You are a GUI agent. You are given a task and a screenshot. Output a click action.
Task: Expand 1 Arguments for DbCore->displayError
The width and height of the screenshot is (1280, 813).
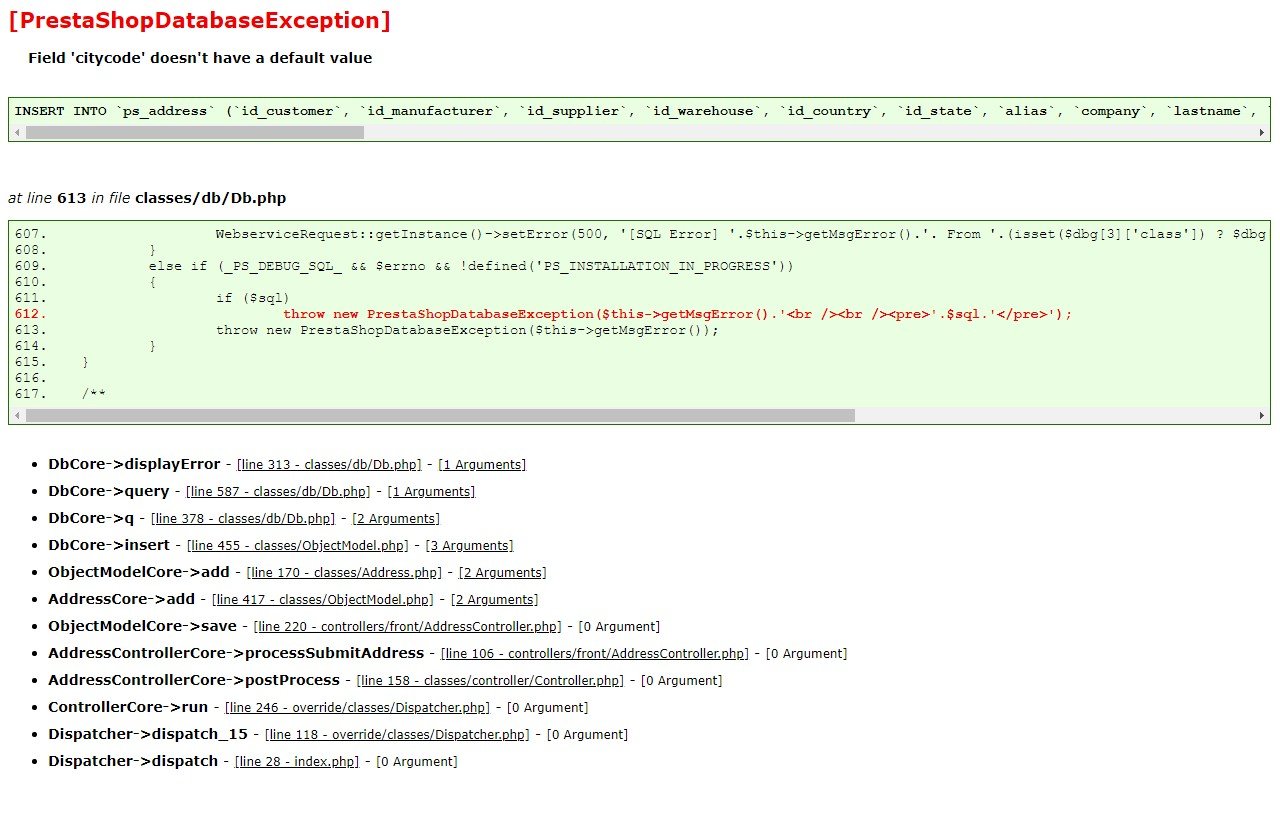click(482, 465)
